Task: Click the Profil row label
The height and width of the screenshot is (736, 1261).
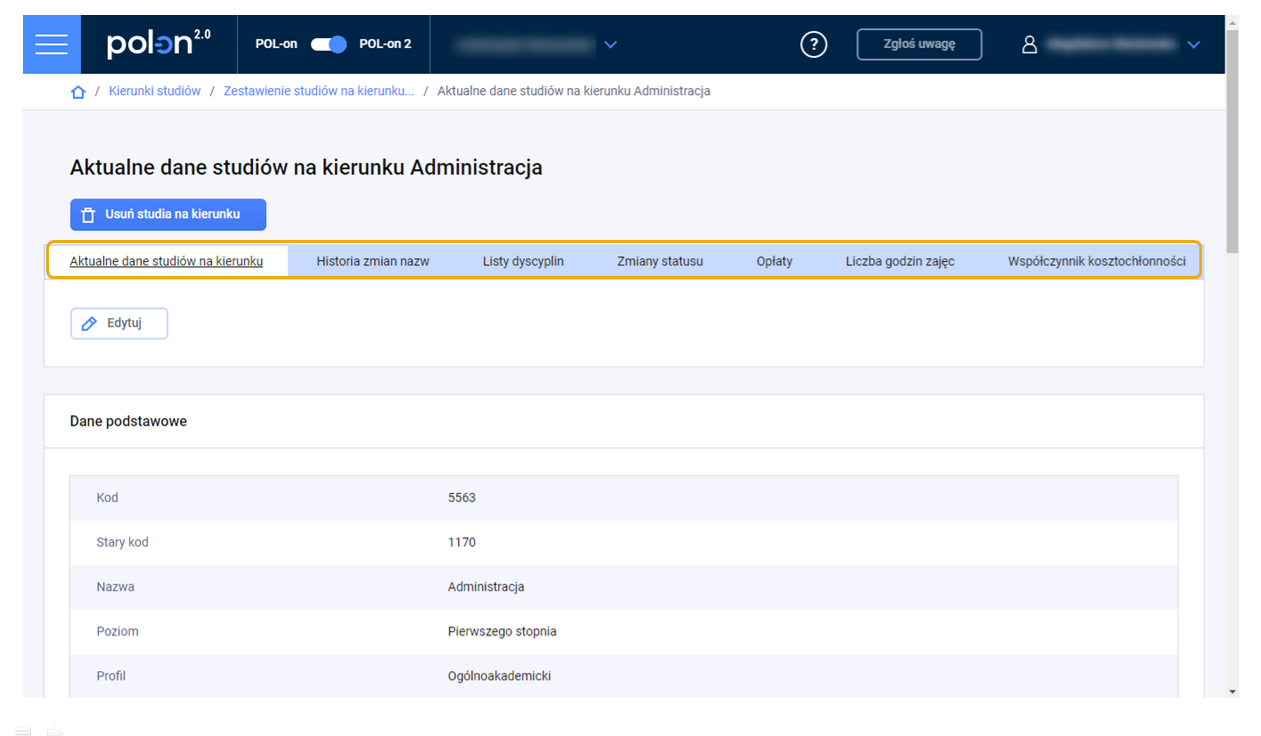Action: point(111,676)
